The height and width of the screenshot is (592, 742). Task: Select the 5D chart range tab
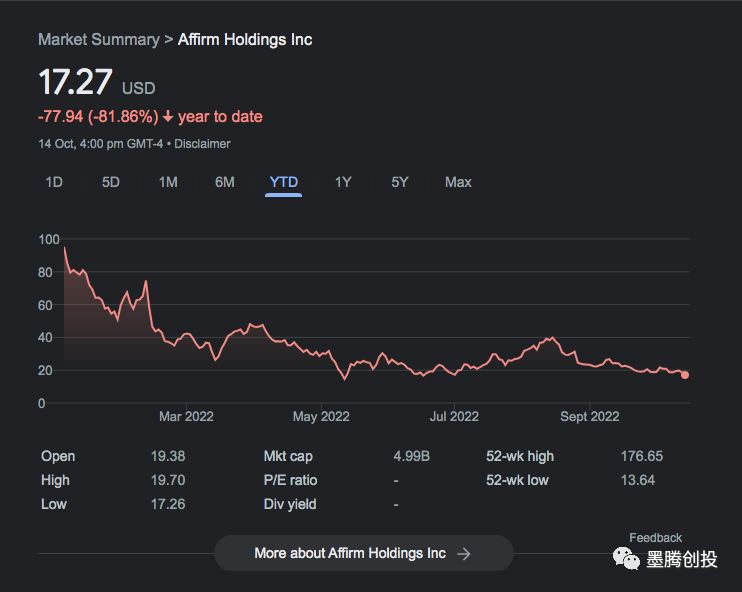tap(111, 182)
